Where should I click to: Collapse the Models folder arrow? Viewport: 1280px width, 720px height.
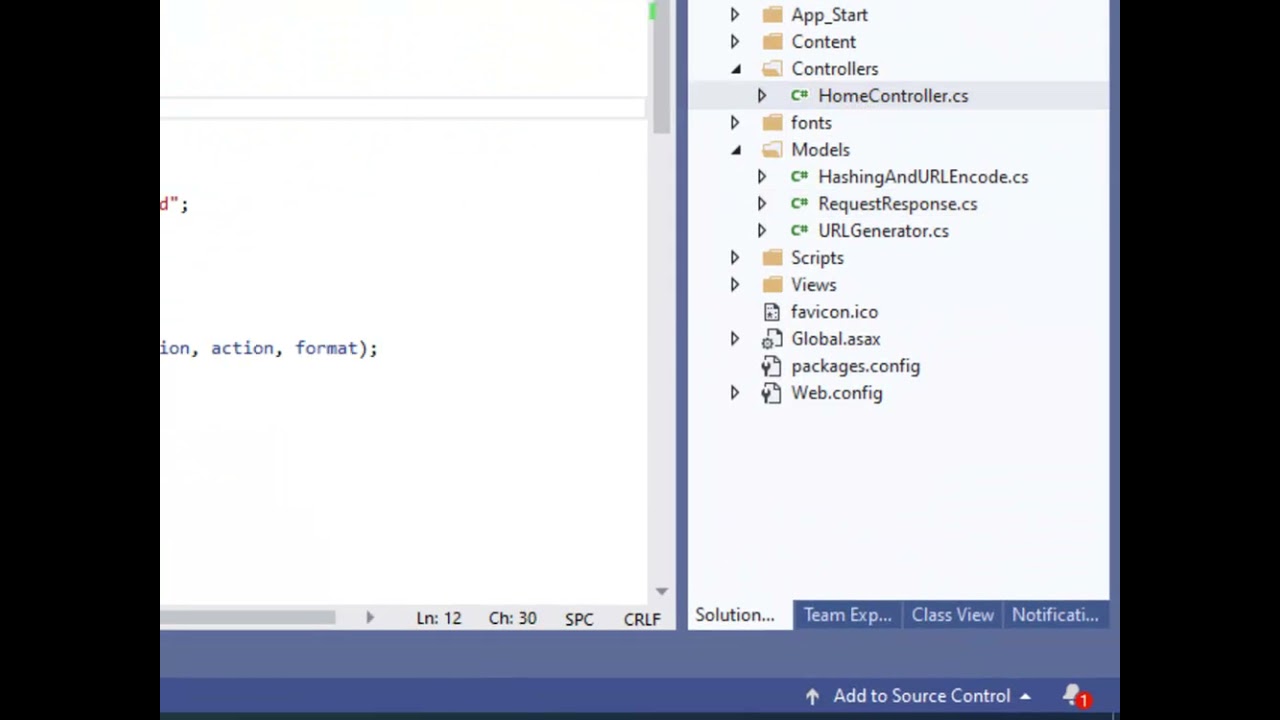coord(736,150)
